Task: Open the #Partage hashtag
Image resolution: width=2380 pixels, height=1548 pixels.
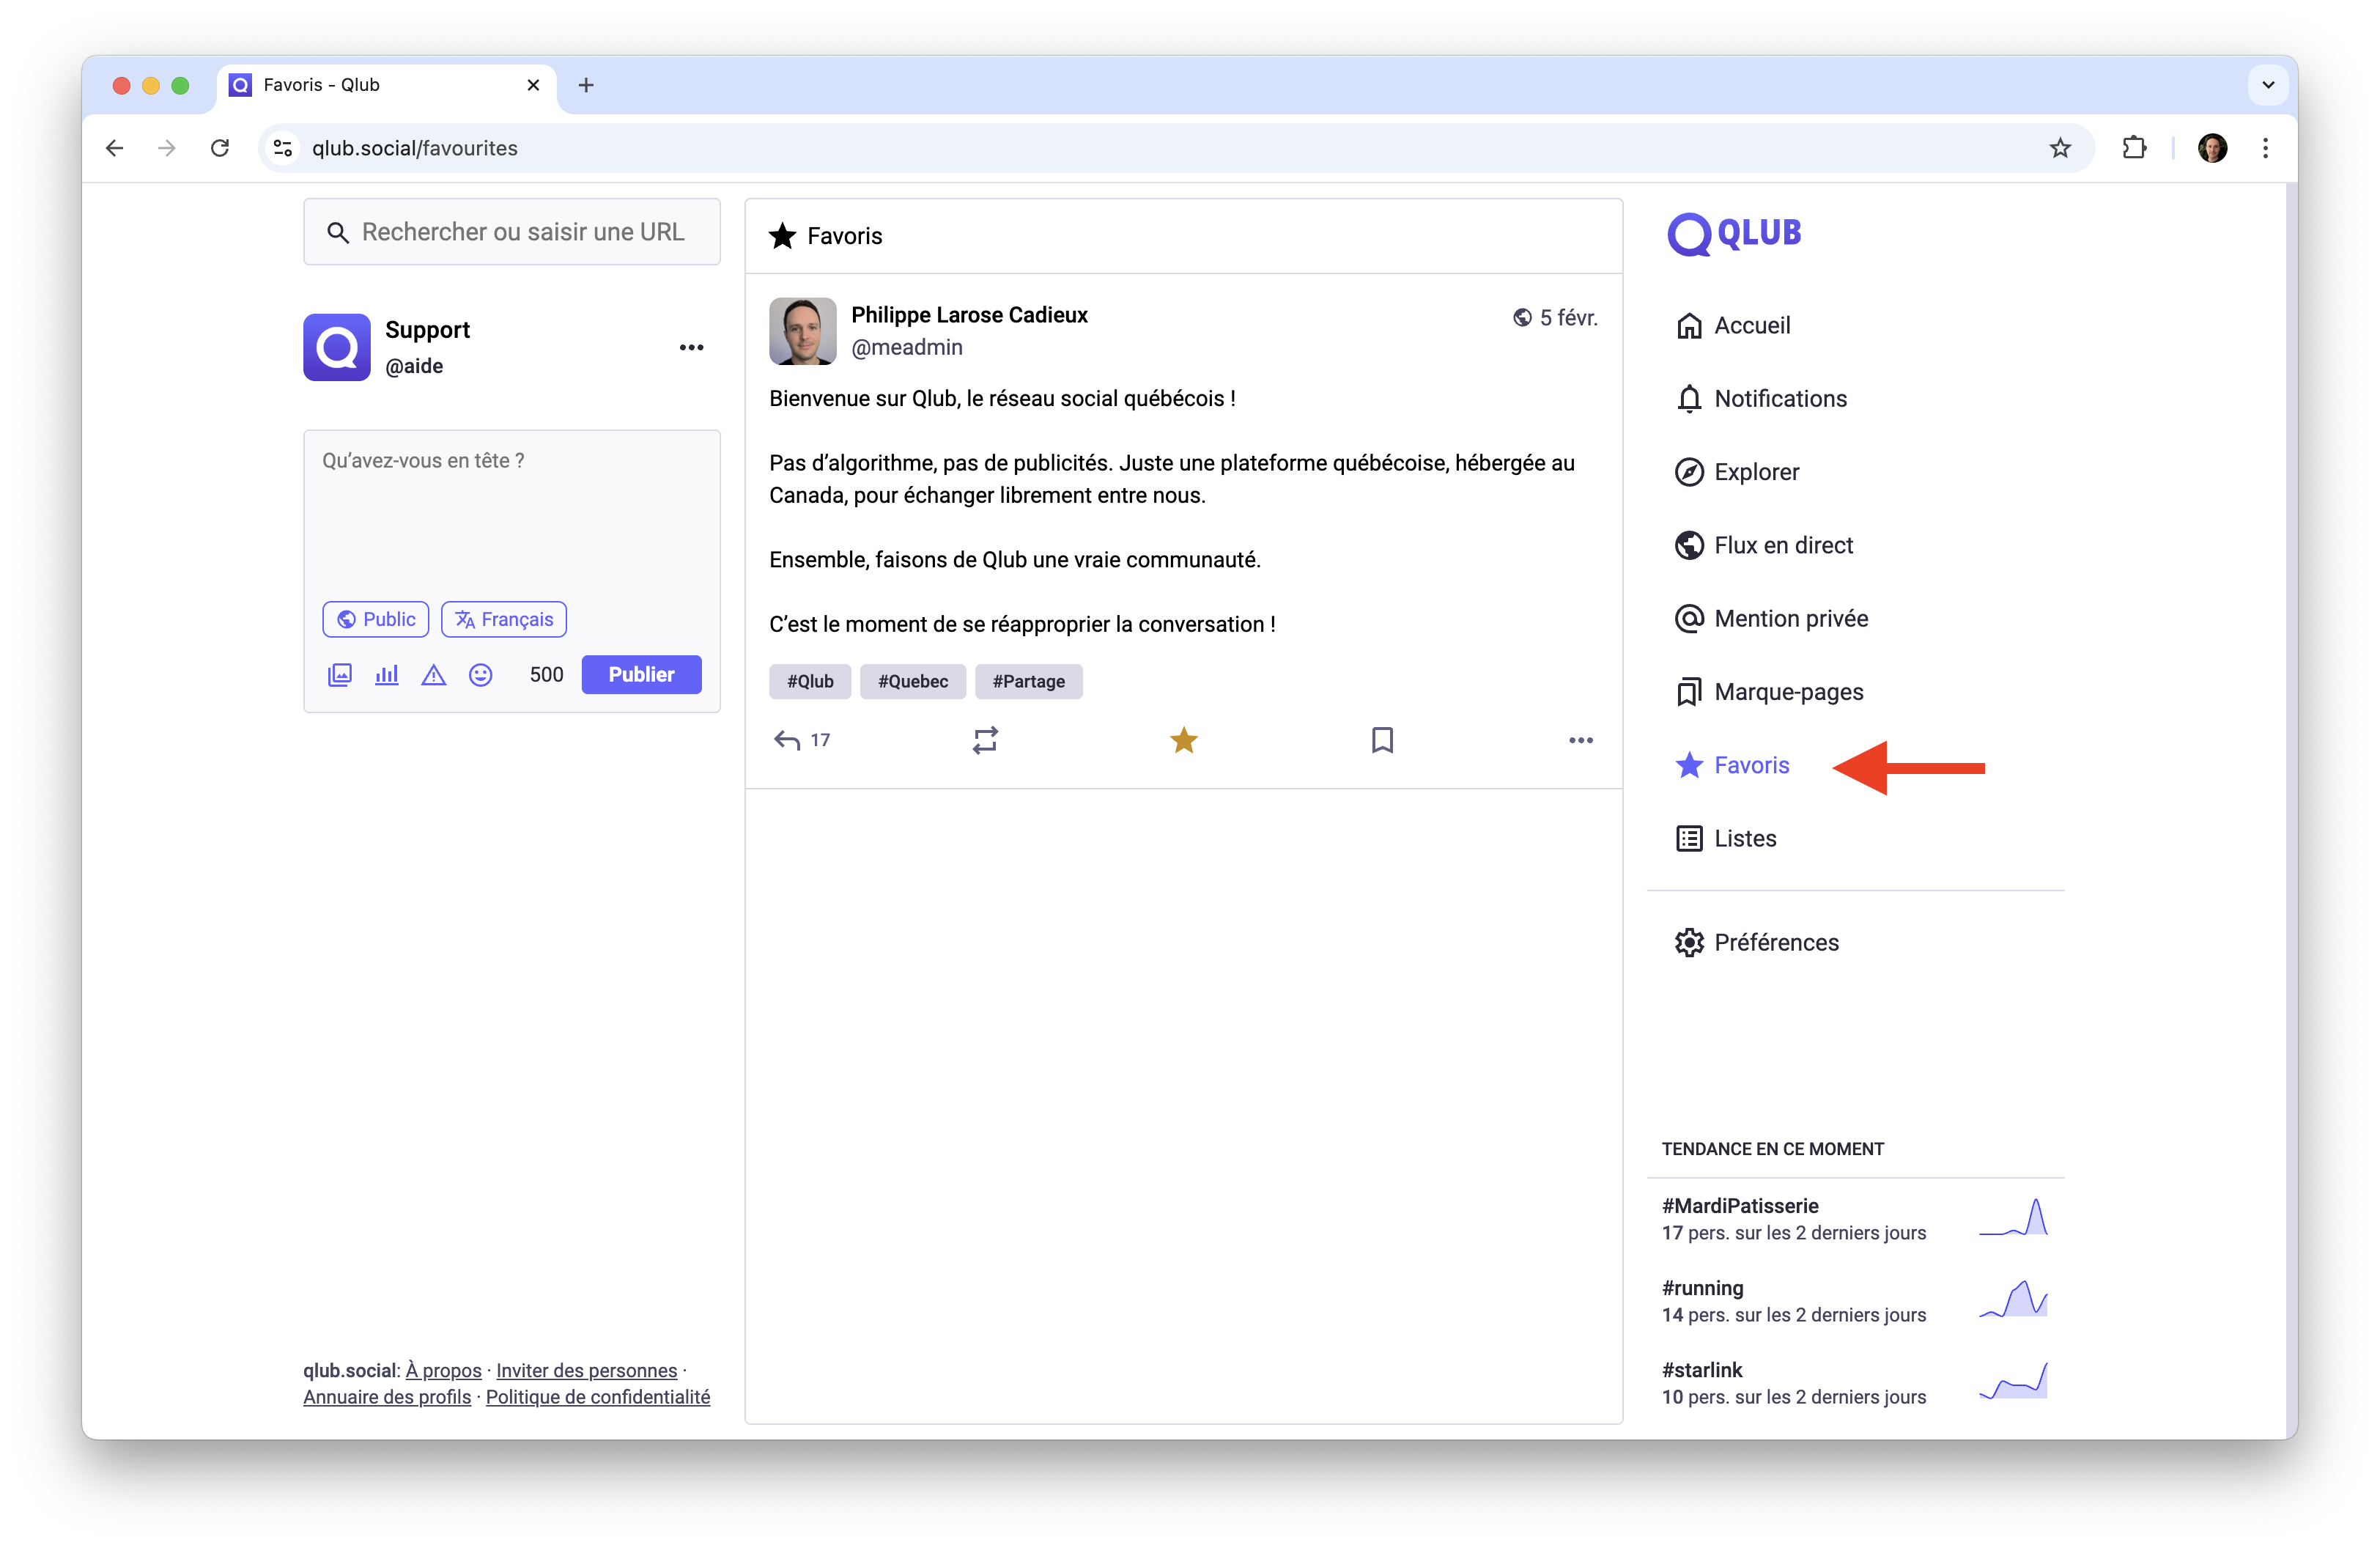Action: click(x=1028, y=681)
